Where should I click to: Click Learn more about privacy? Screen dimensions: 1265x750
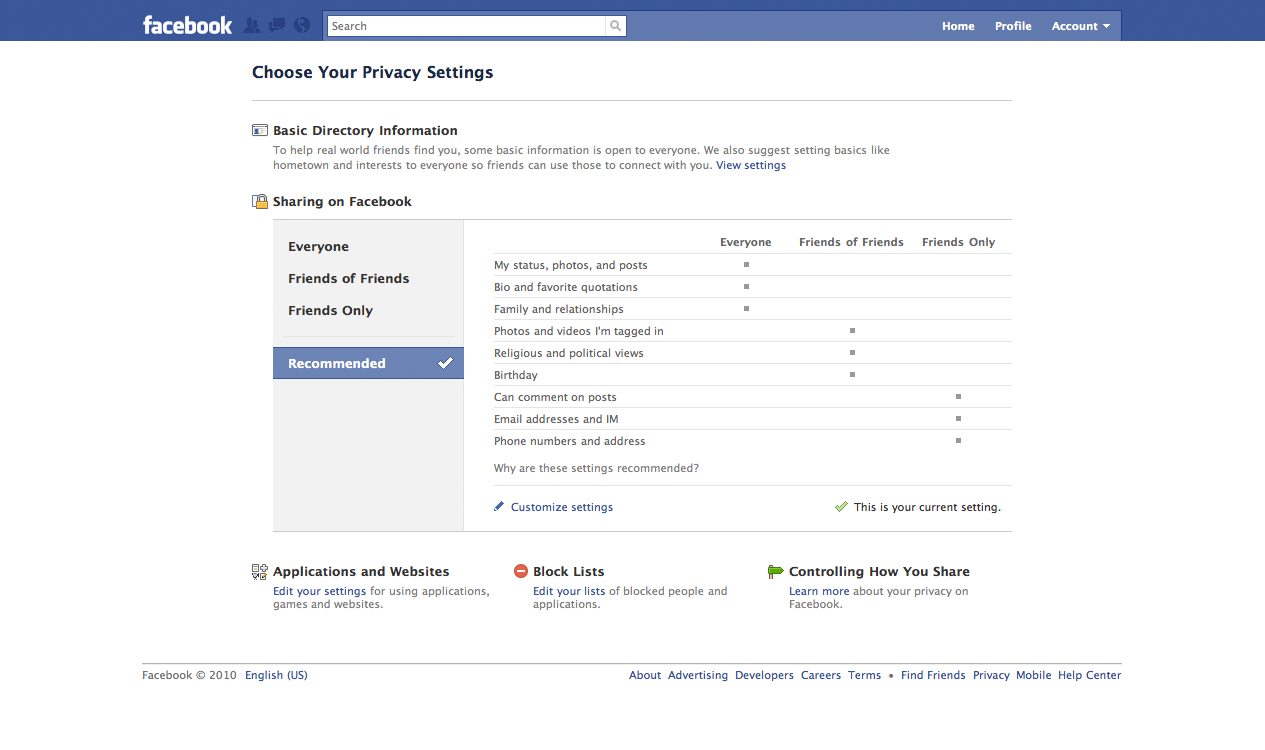pyautogui.click(x=819, y=591)
